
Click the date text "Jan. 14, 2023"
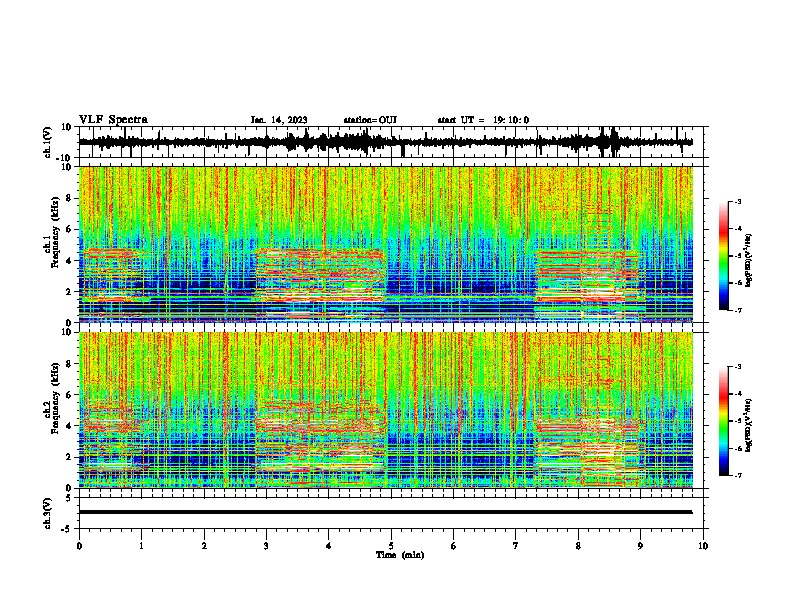pyautogui.click(x=279, y=120)
